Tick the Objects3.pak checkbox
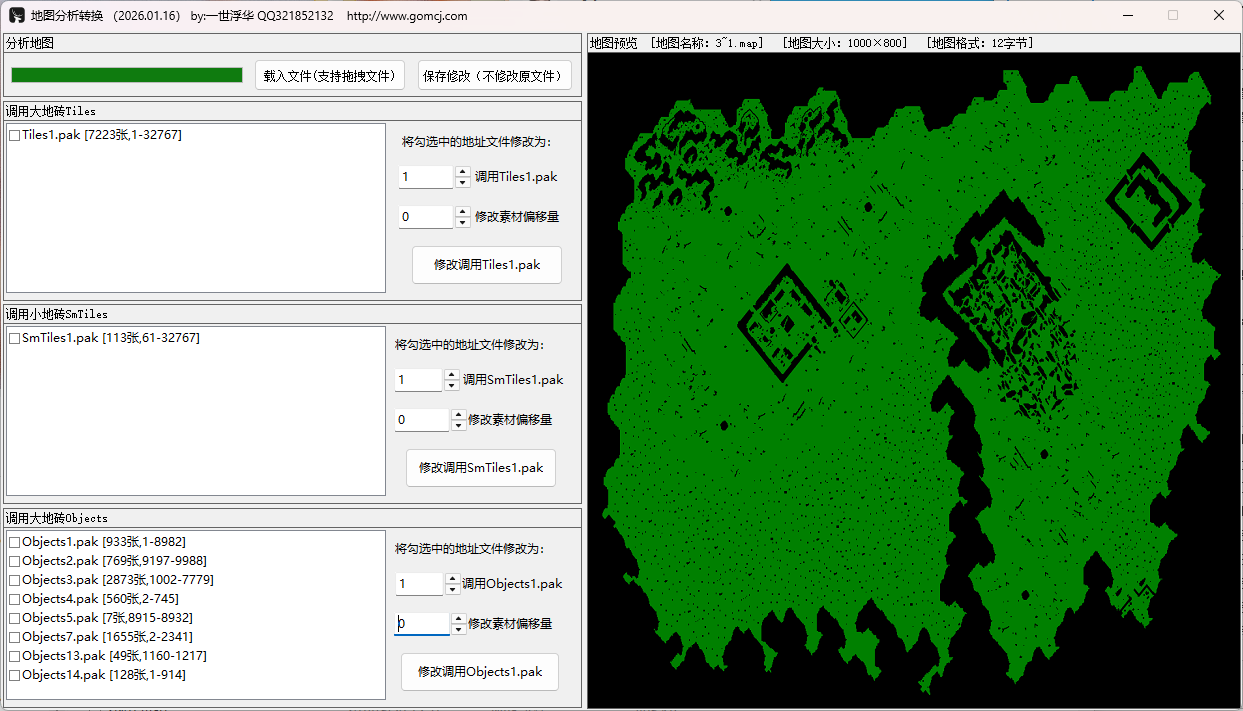This screenshot has width=1243, height=711. [15, 580]
